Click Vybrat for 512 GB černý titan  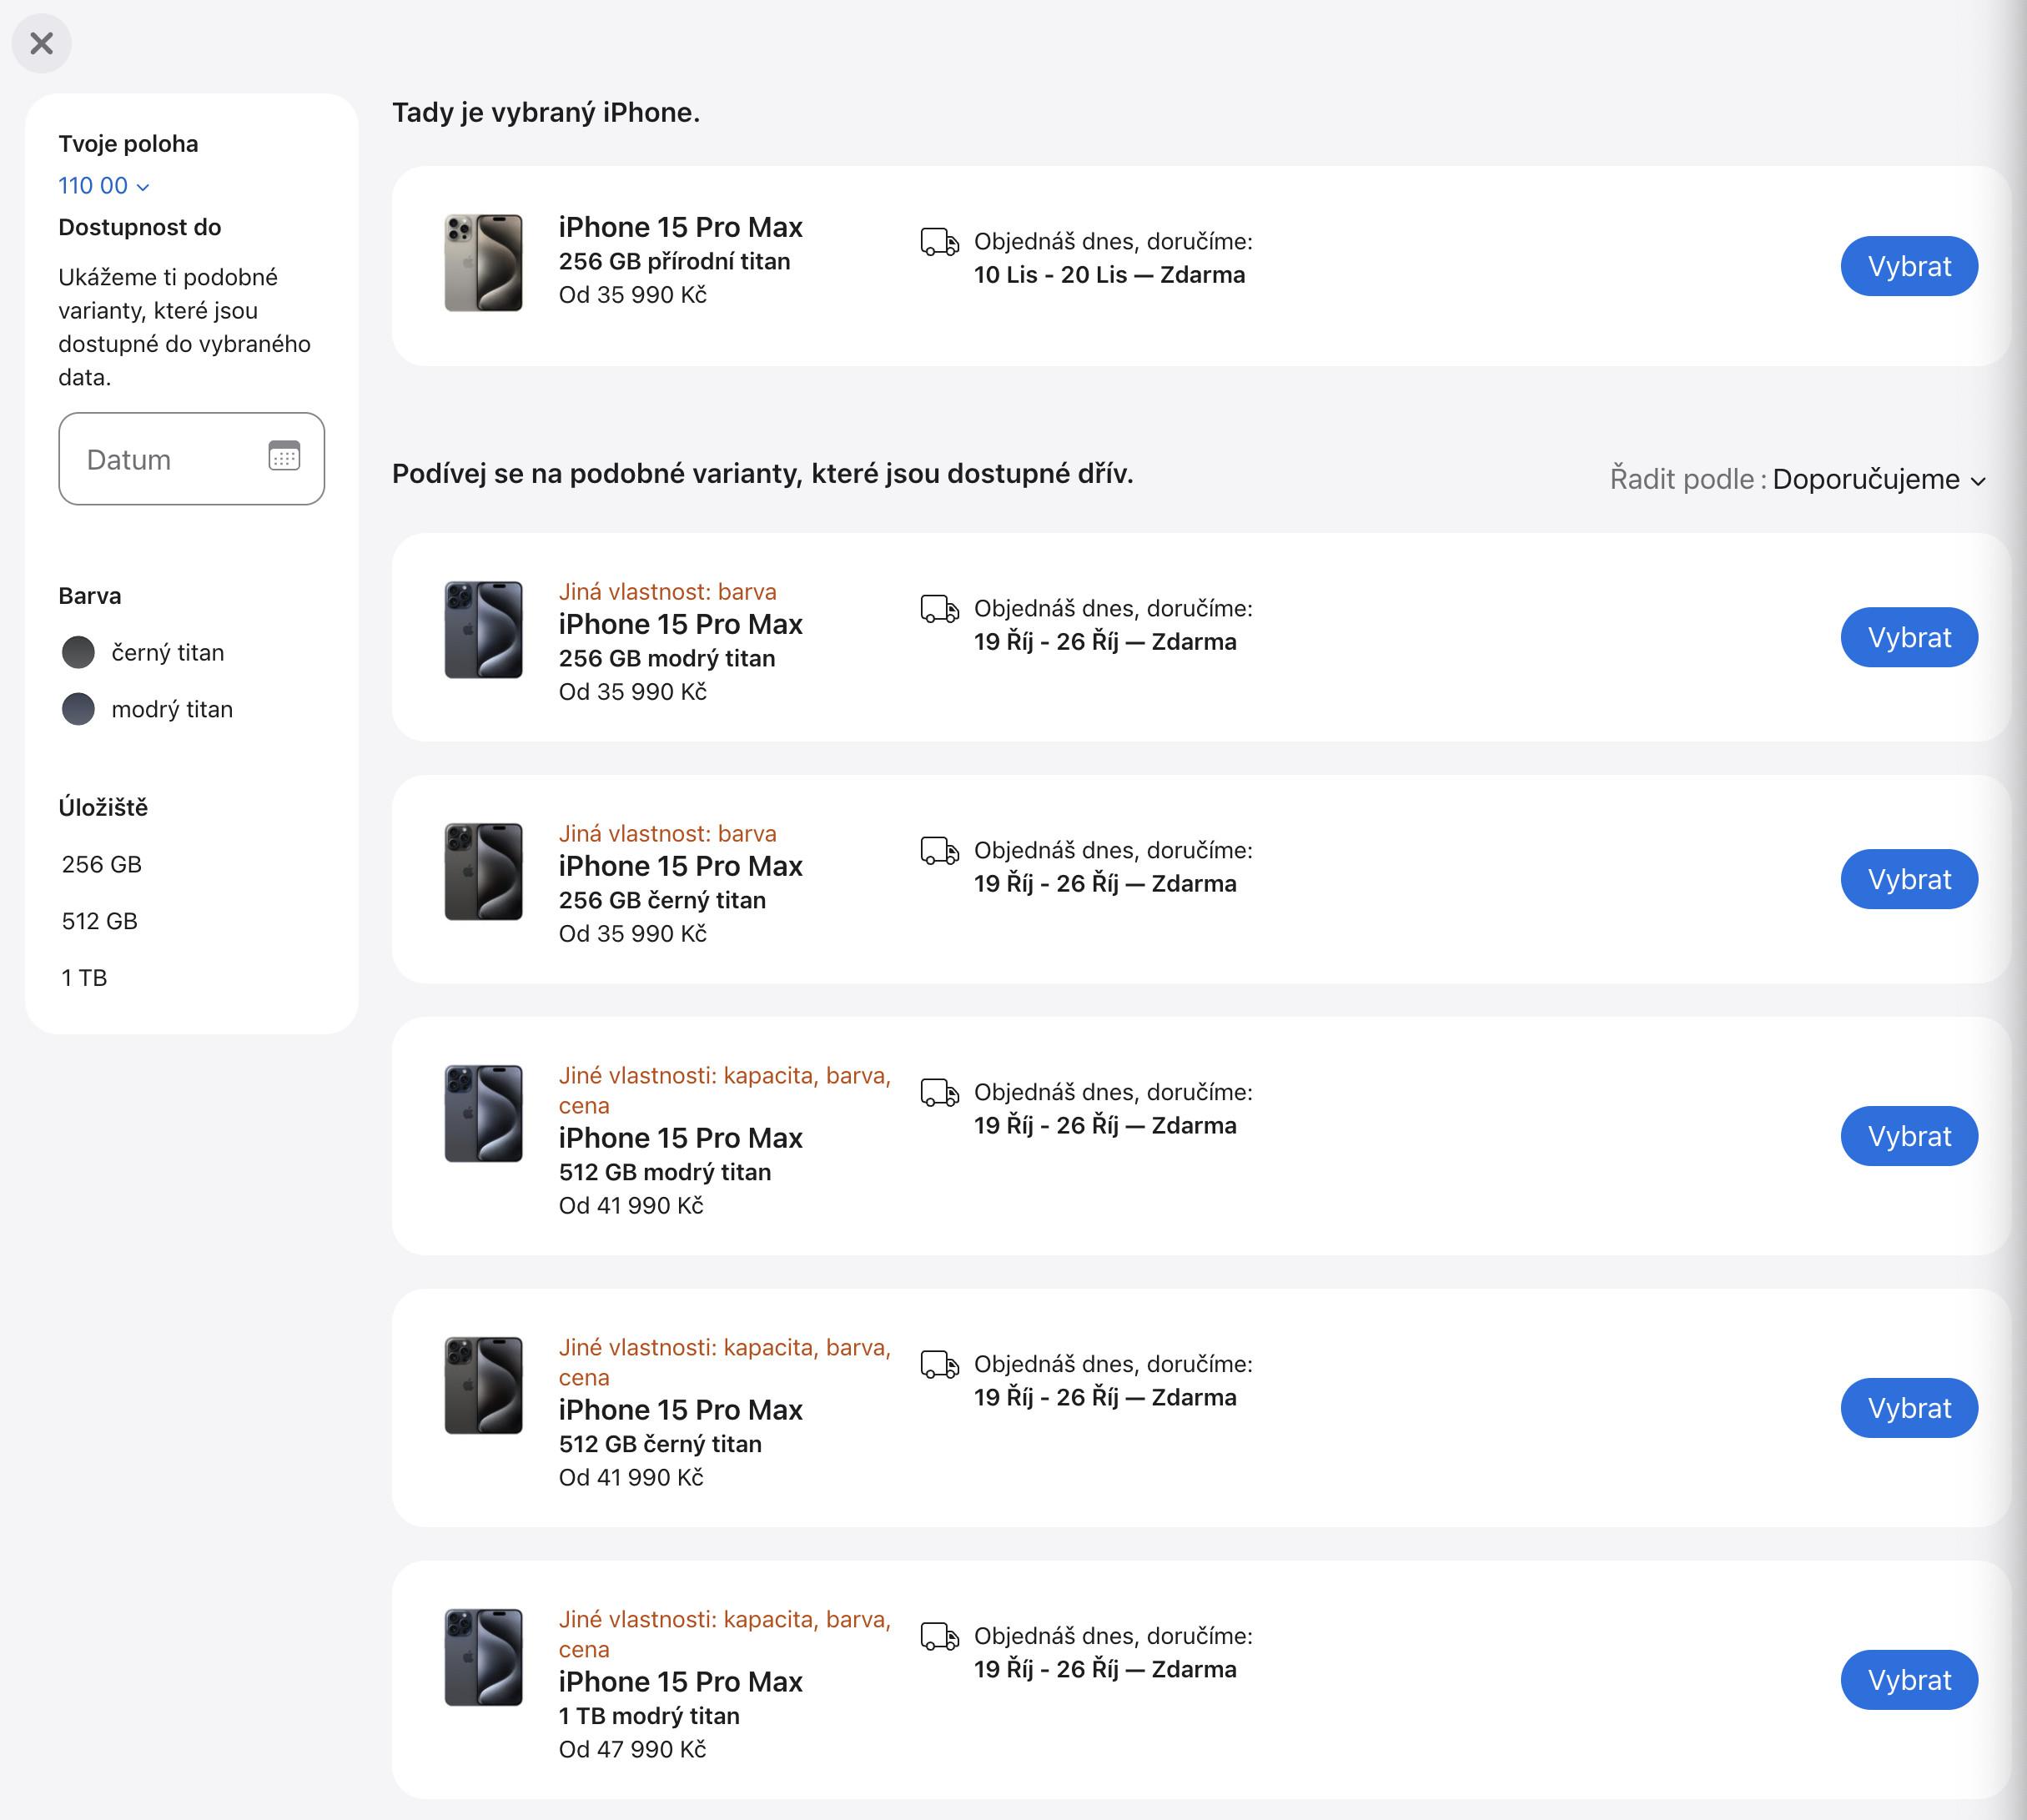point(1909,1408)
